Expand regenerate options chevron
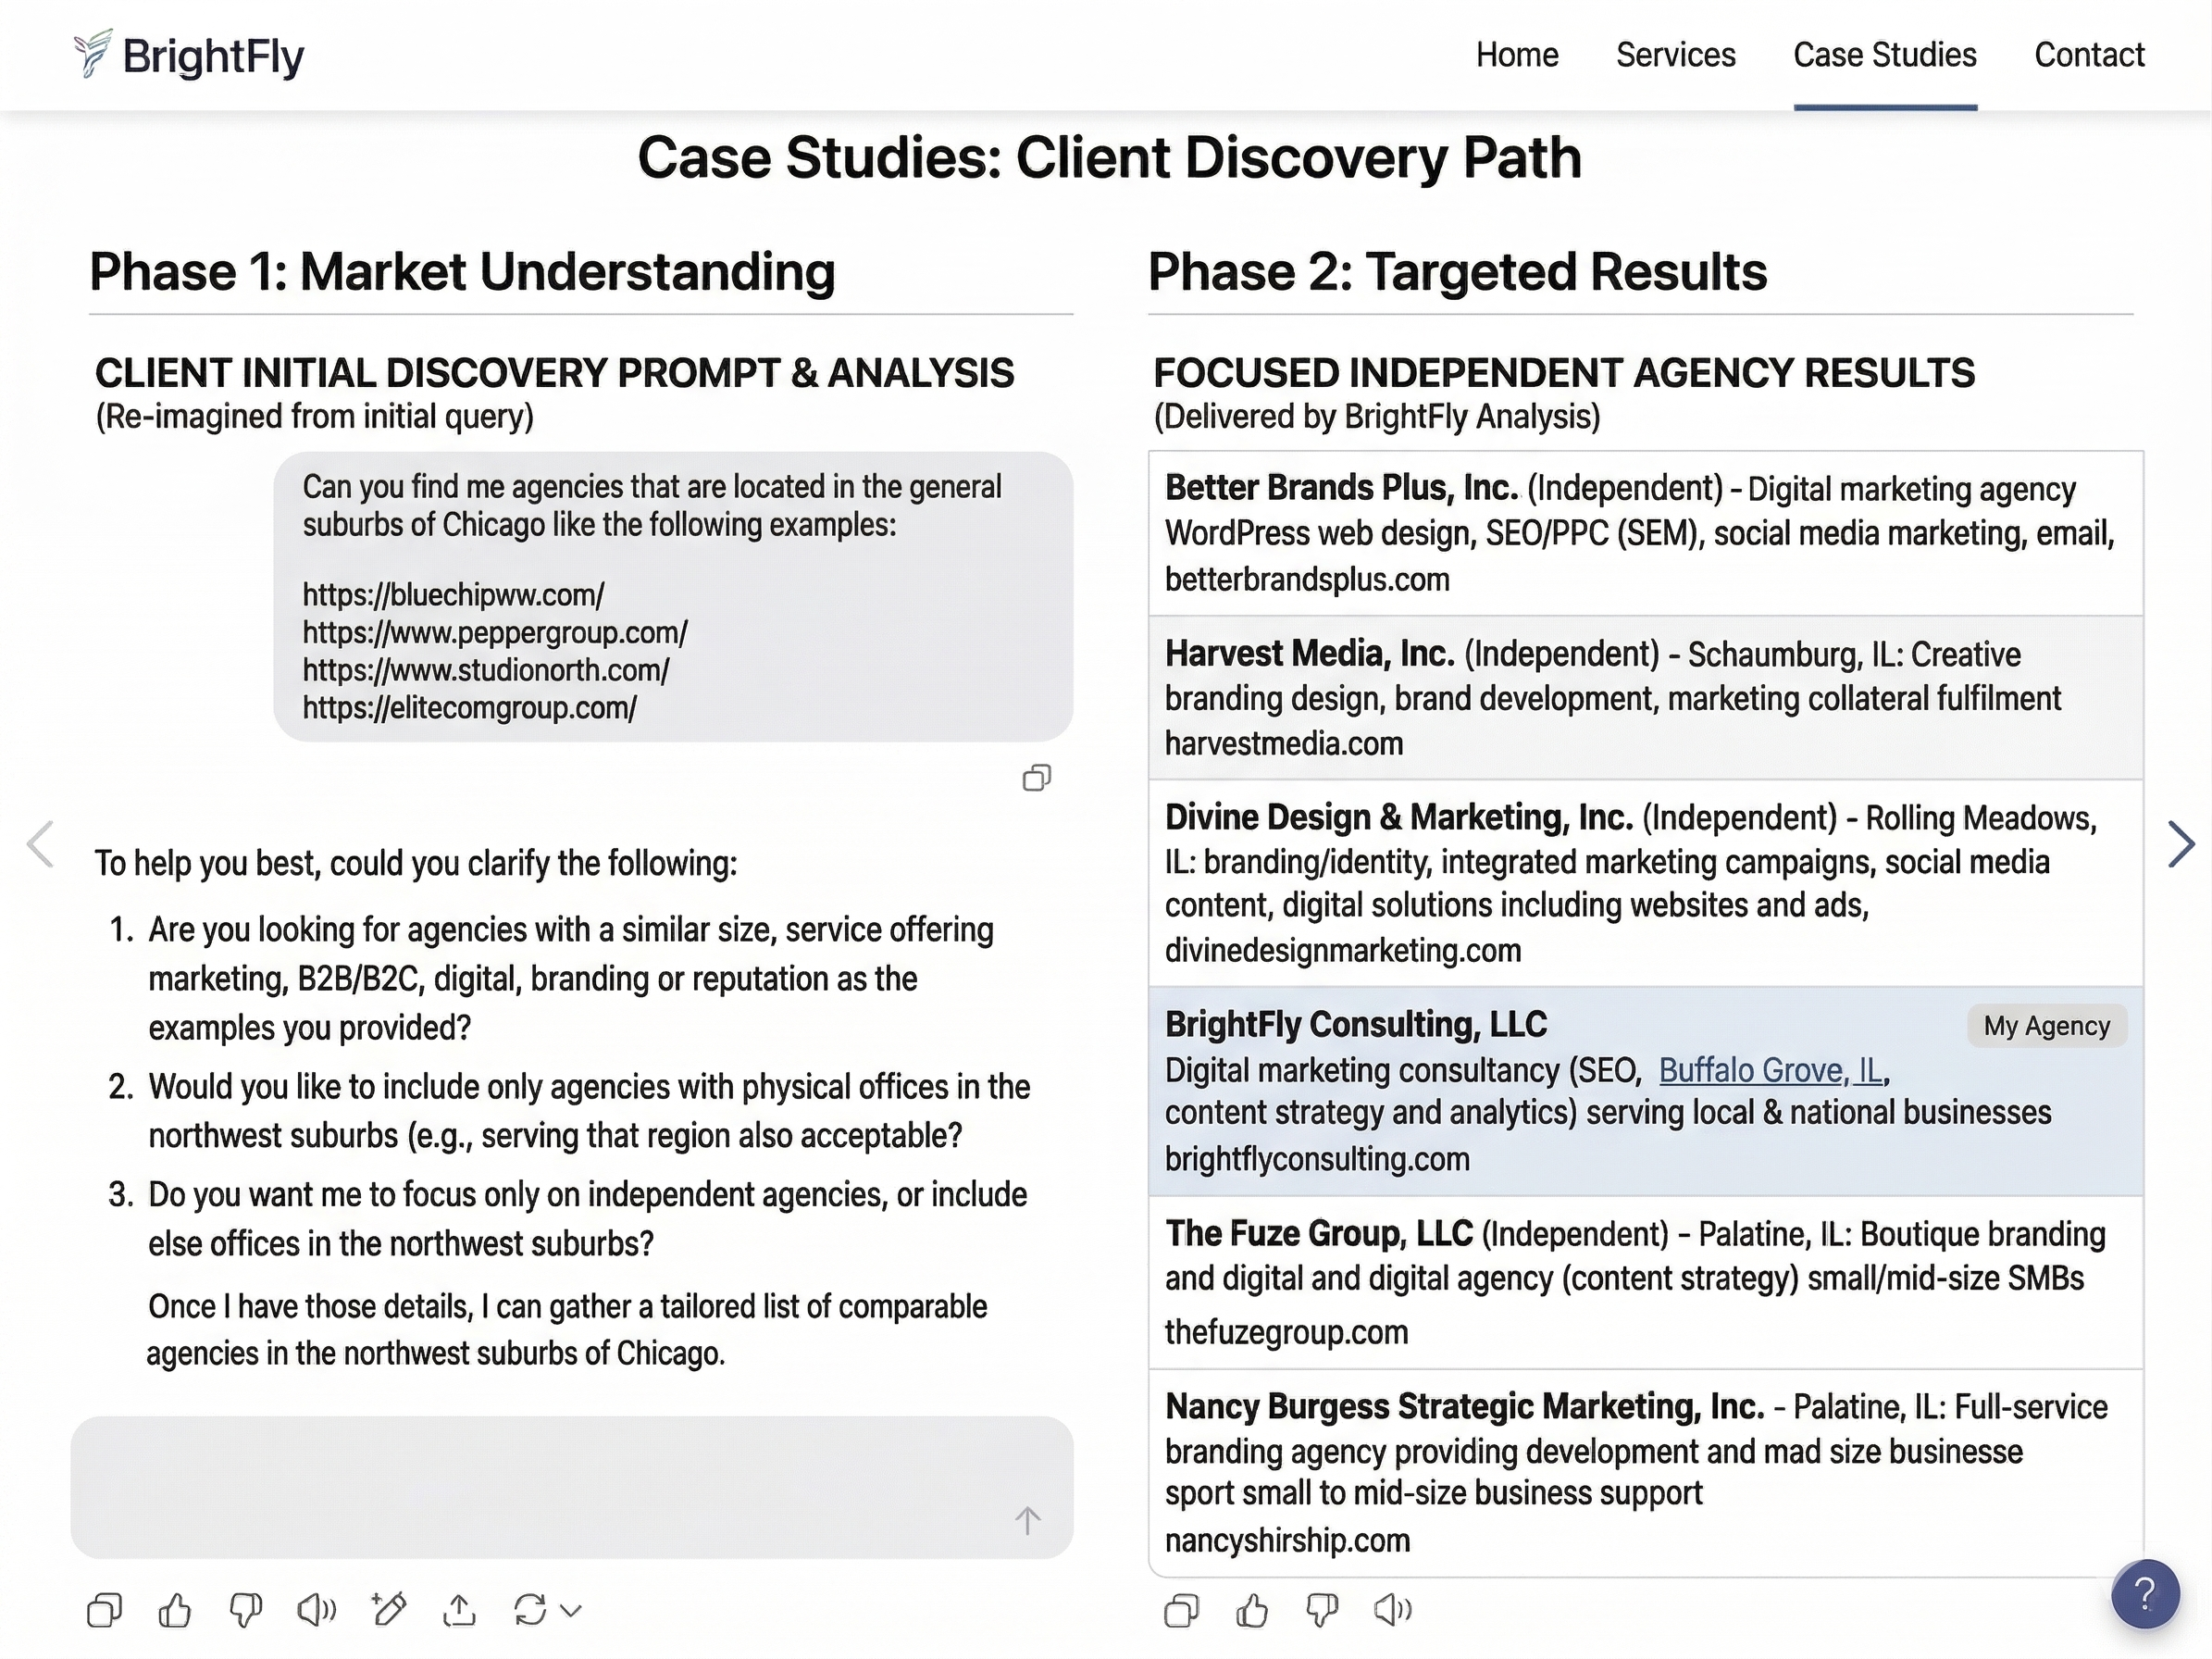 coord(571,1610)
